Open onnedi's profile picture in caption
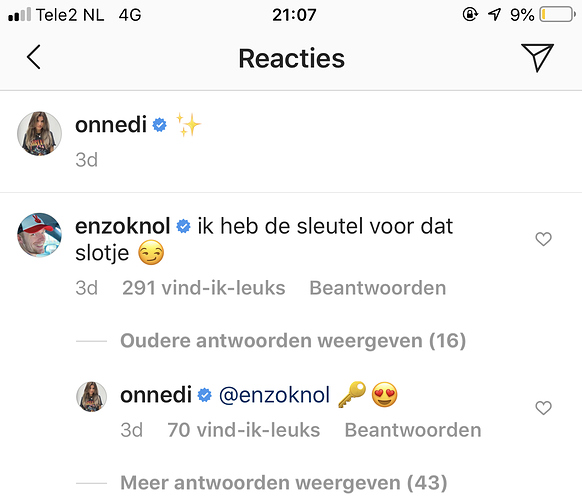582x500 pixels. 39,133
